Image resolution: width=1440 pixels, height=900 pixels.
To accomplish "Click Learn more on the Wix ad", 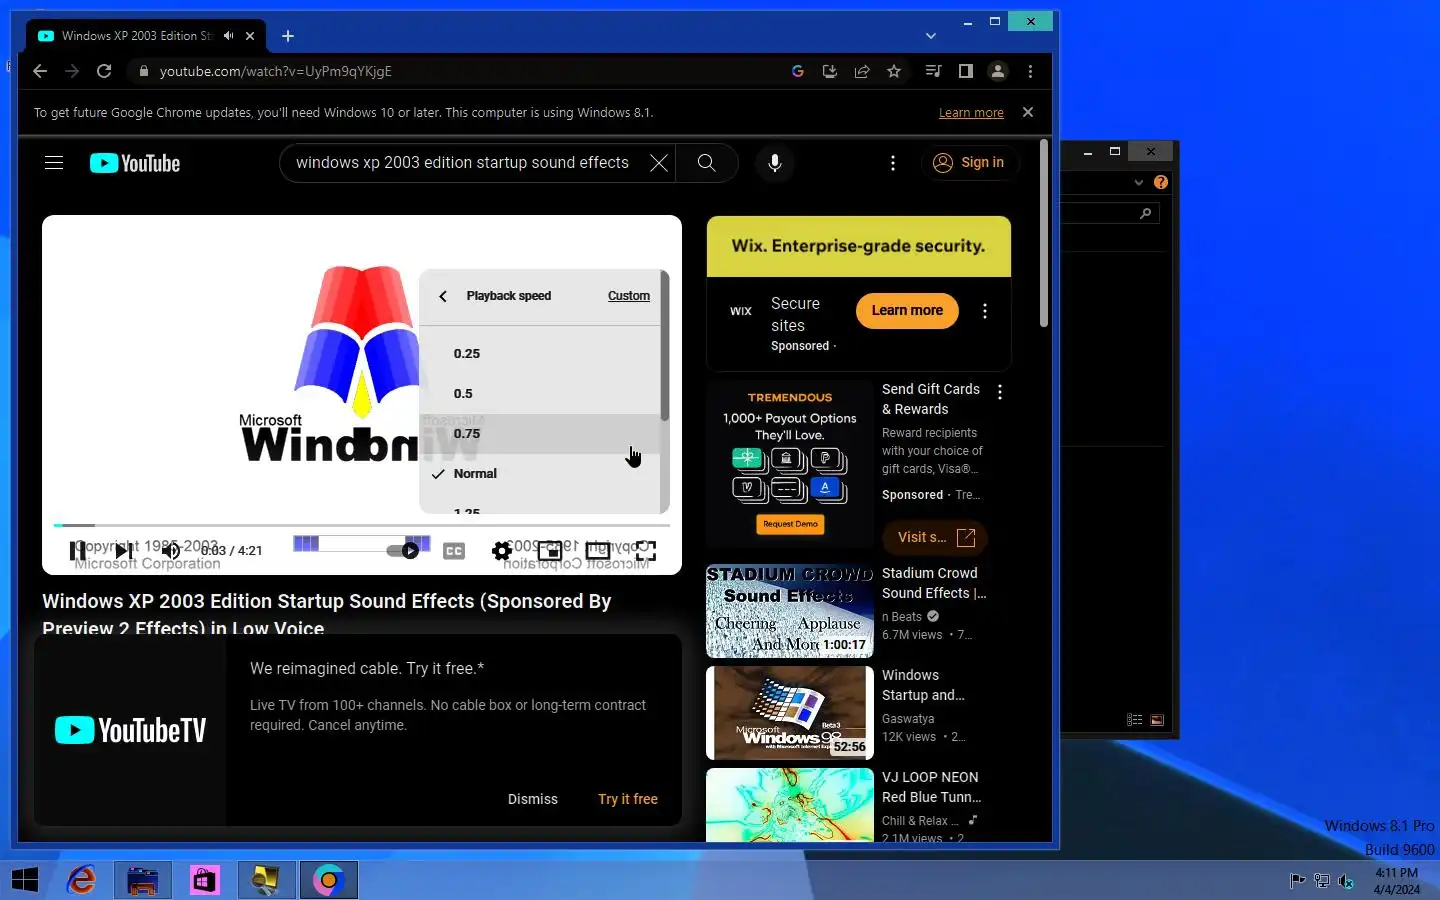I will click(x=907, y=311).
